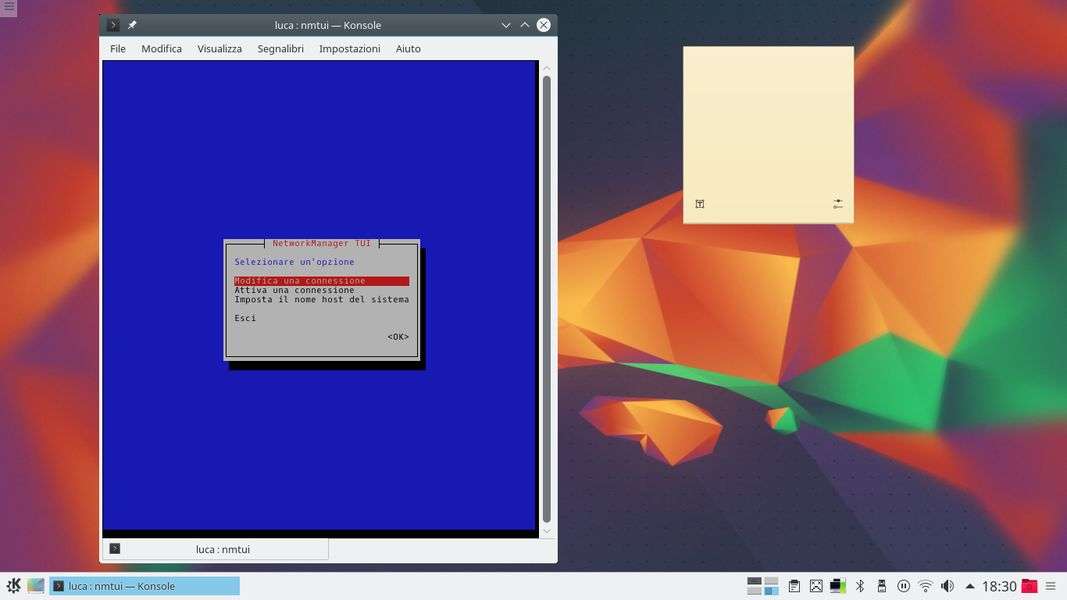Screen dimensions: 1067x600
Task: Click the battery status tray icon
Action: [x=838, y=586]
